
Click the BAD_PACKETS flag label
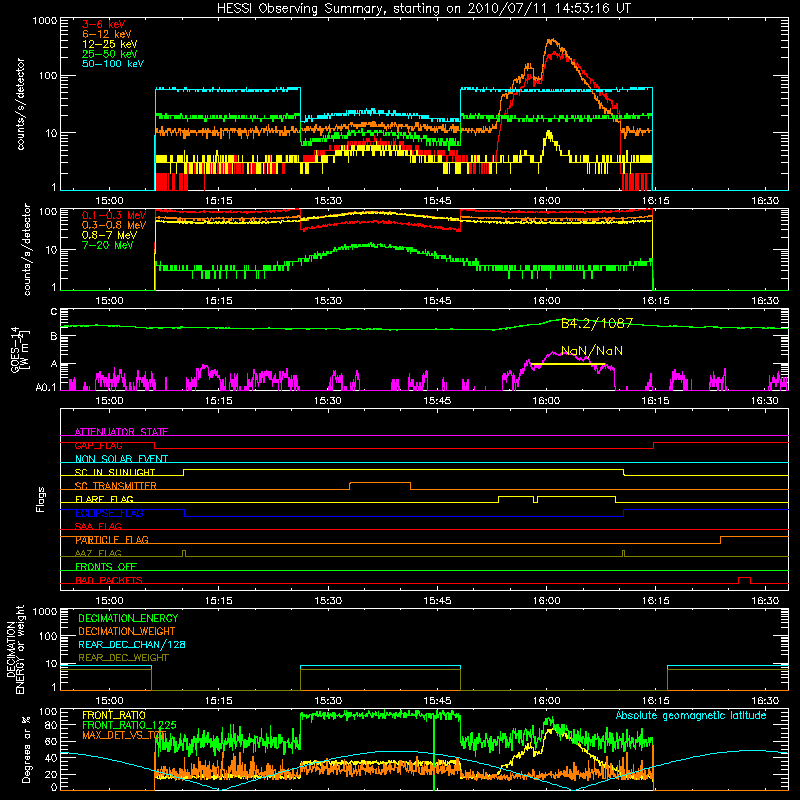click(x=109, y=580)
